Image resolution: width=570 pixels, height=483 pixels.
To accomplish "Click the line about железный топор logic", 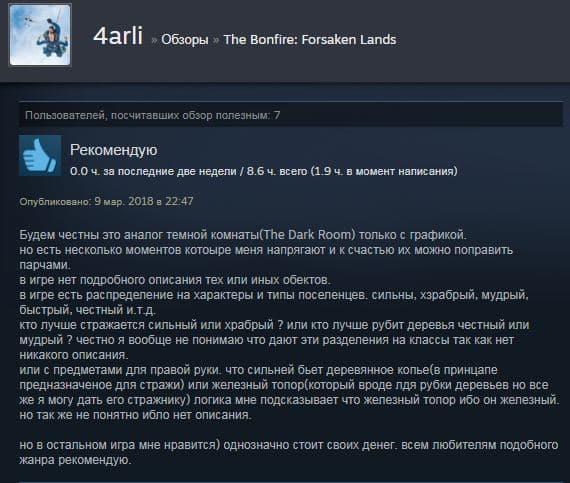I will click(x=289, y=400).
